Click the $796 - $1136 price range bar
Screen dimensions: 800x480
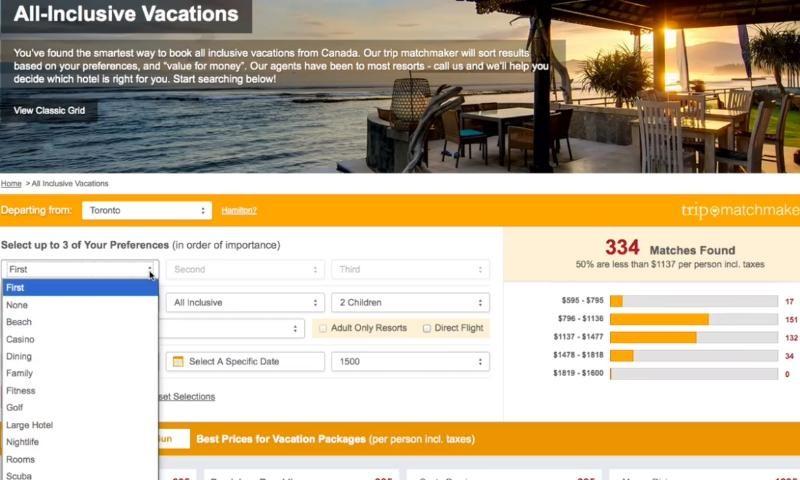pos(693,319)
